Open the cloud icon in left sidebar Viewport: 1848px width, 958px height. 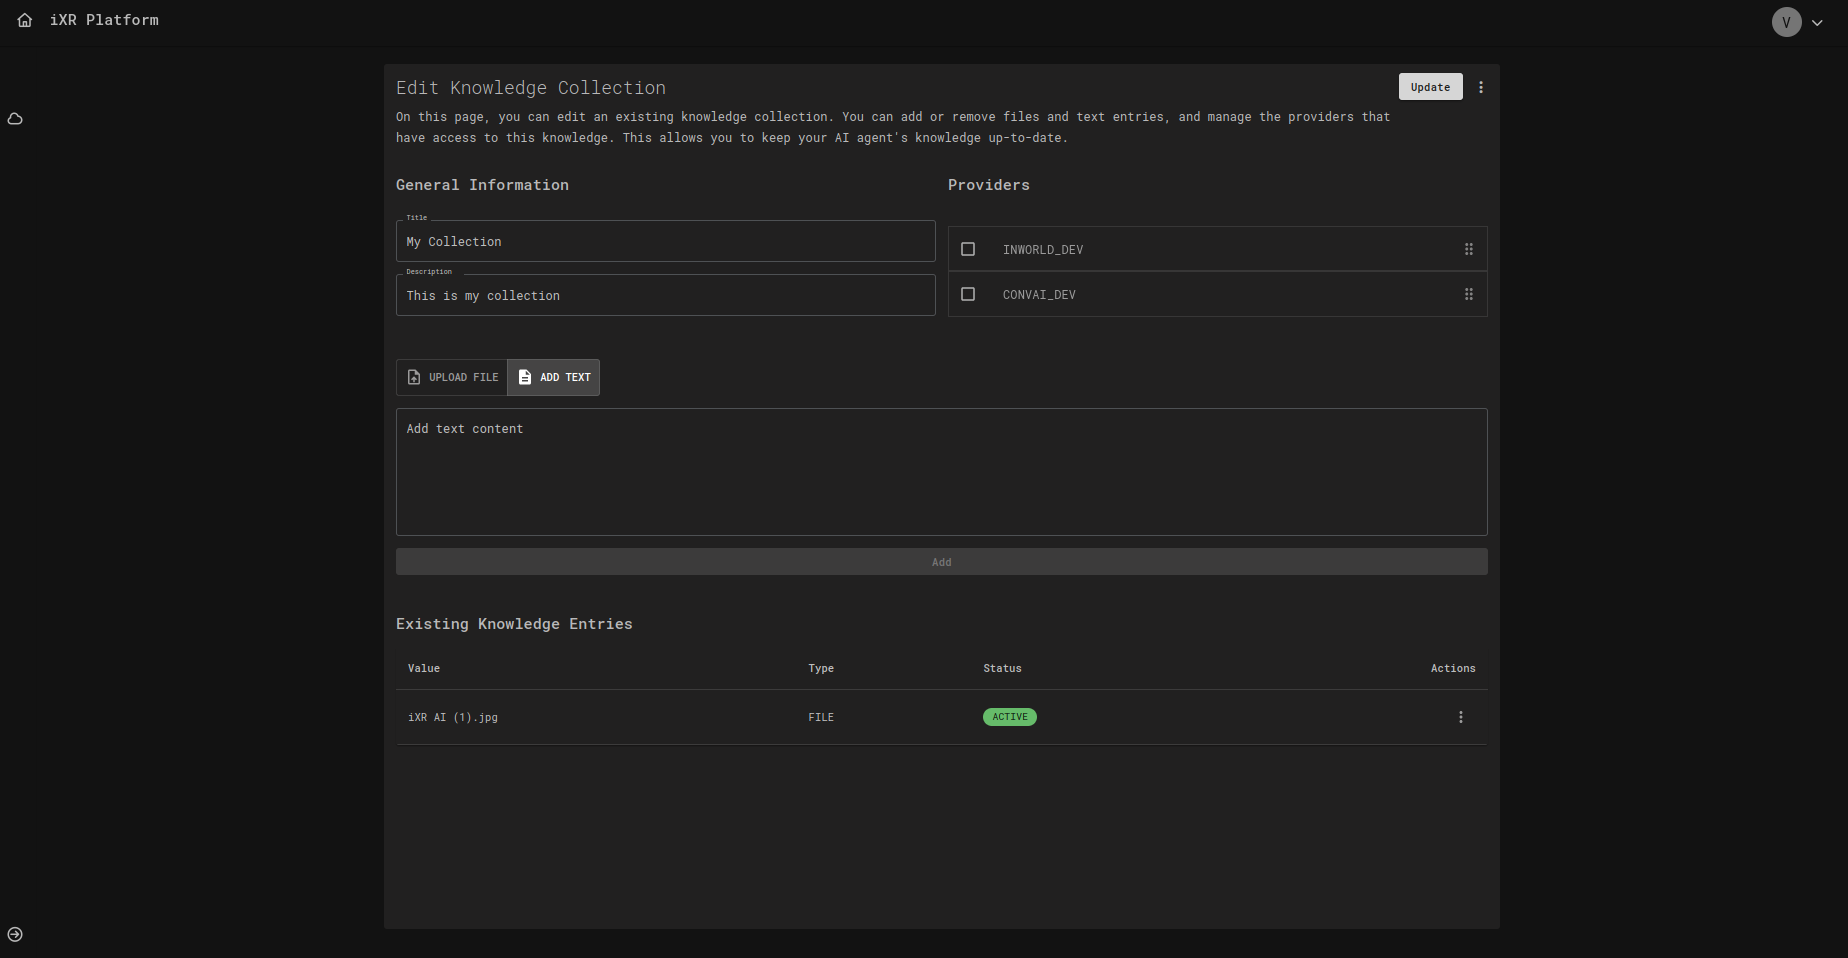point(15,119)
